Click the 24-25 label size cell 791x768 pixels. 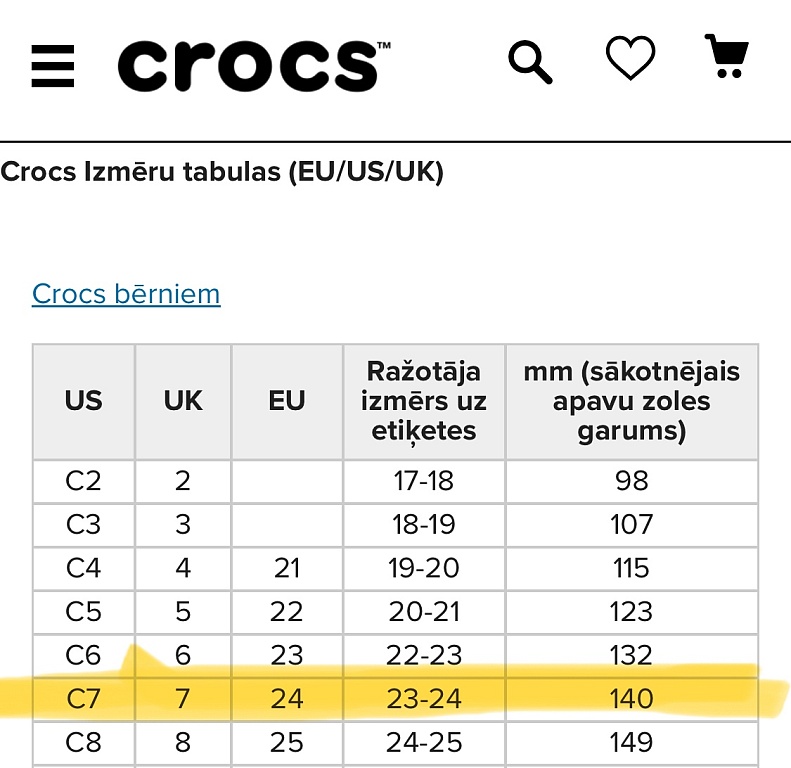(x=424, y=743)
